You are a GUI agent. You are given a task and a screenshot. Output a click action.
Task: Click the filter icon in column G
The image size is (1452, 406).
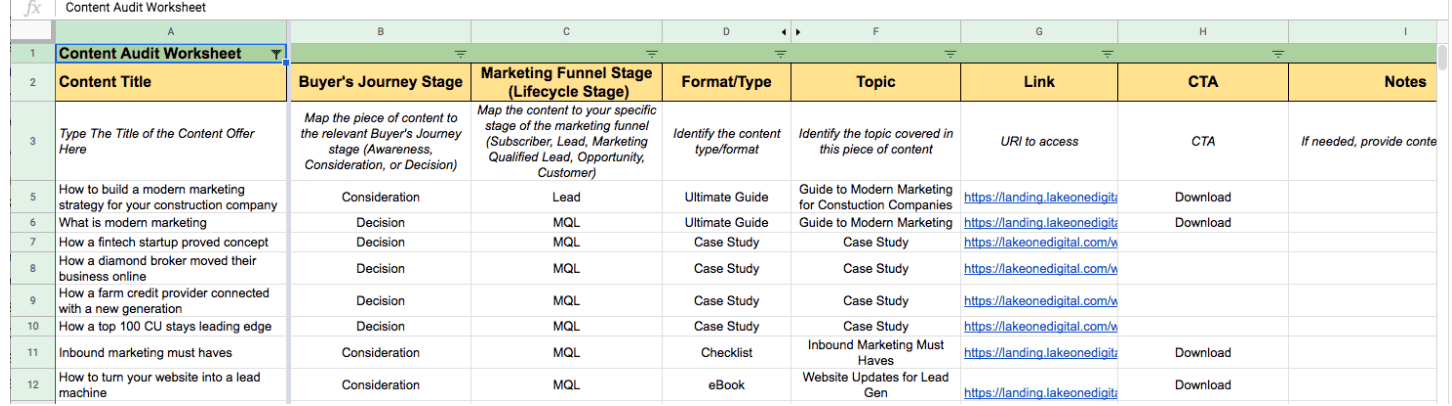[x=1107, y=54]
